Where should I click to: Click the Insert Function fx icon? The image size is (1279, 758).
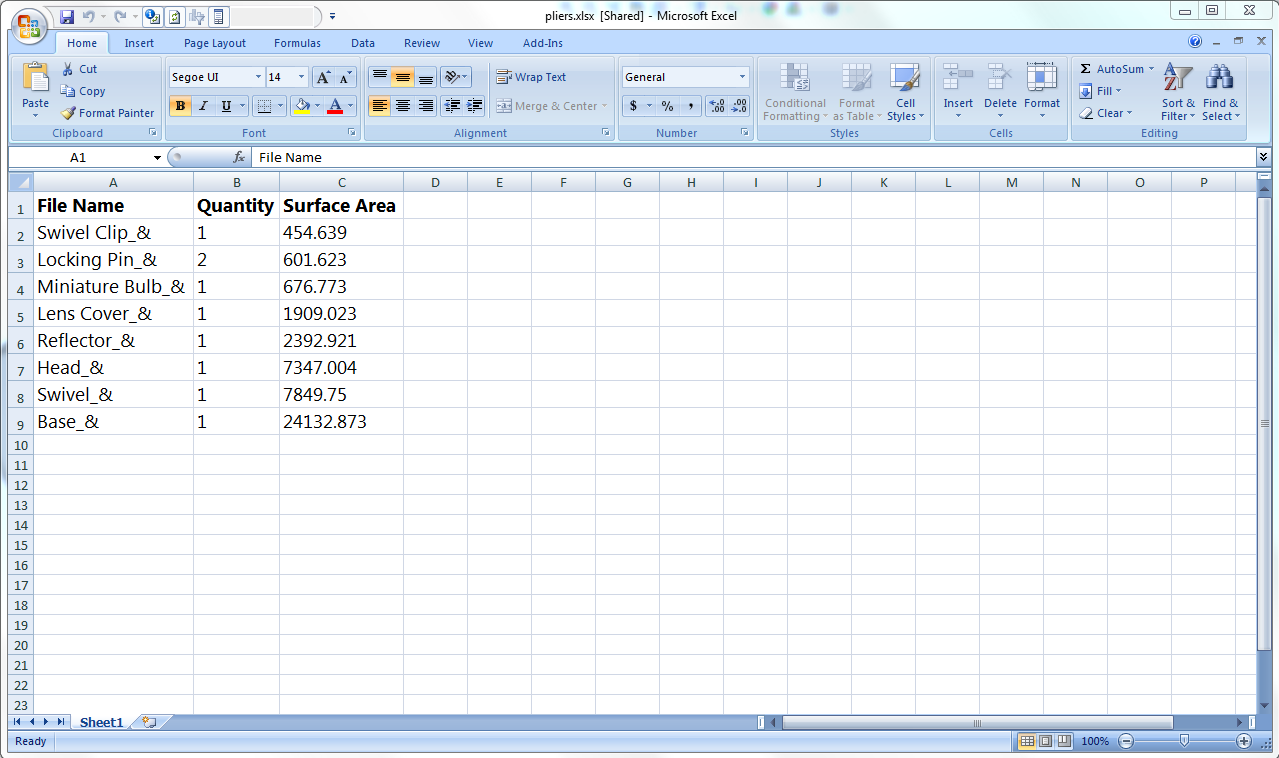239,157
